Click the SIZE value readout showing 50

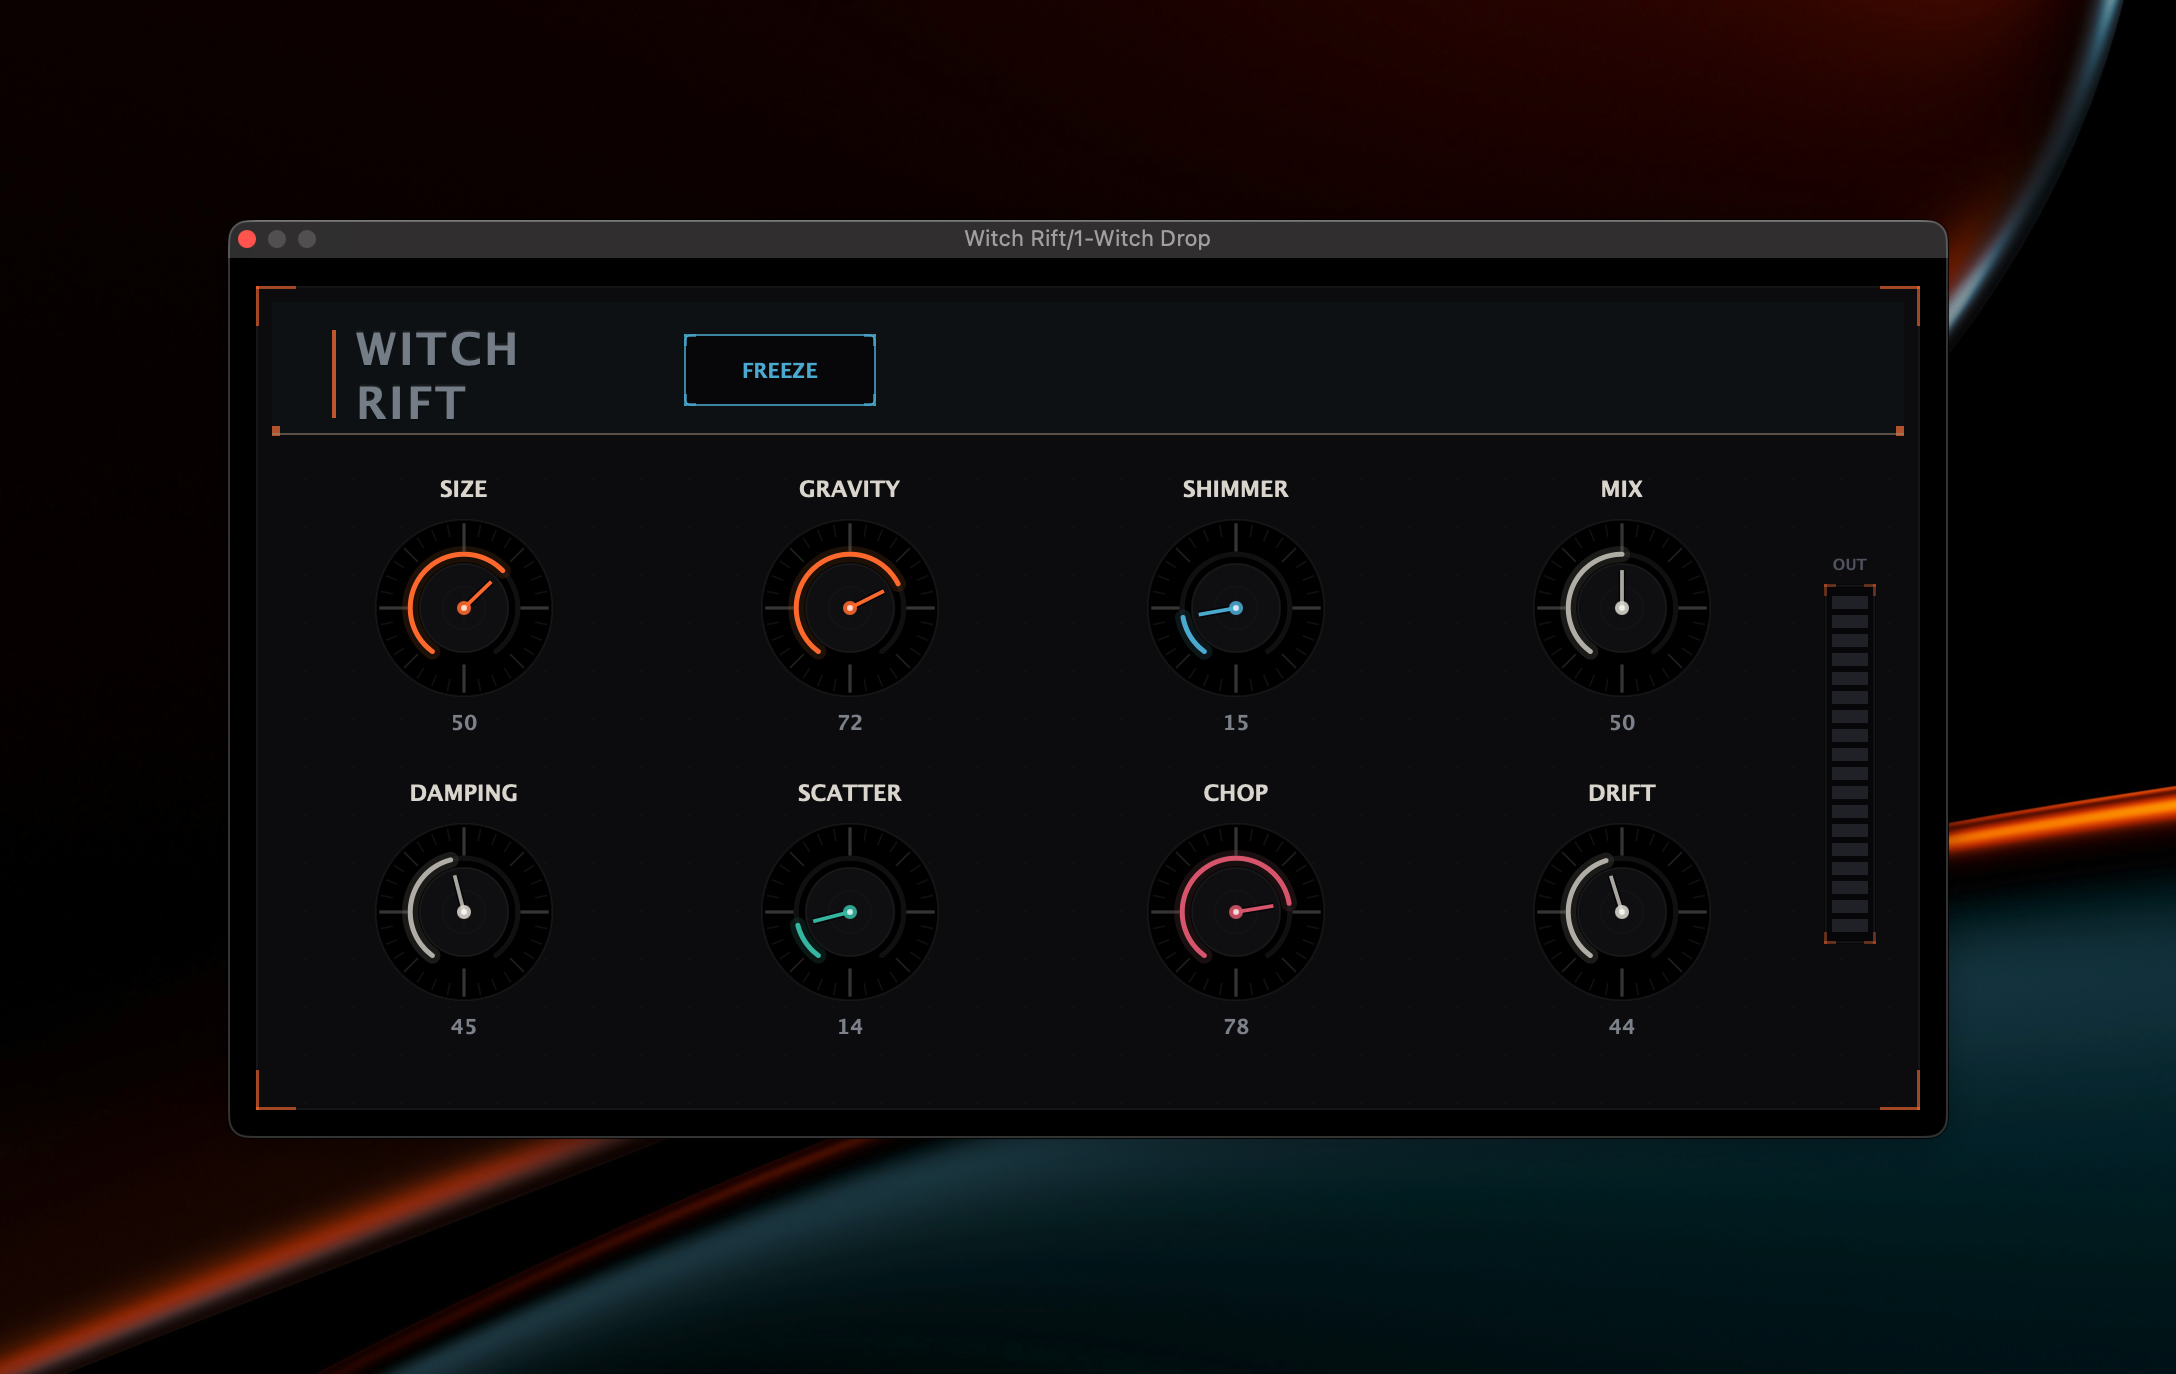click(464, 722)
